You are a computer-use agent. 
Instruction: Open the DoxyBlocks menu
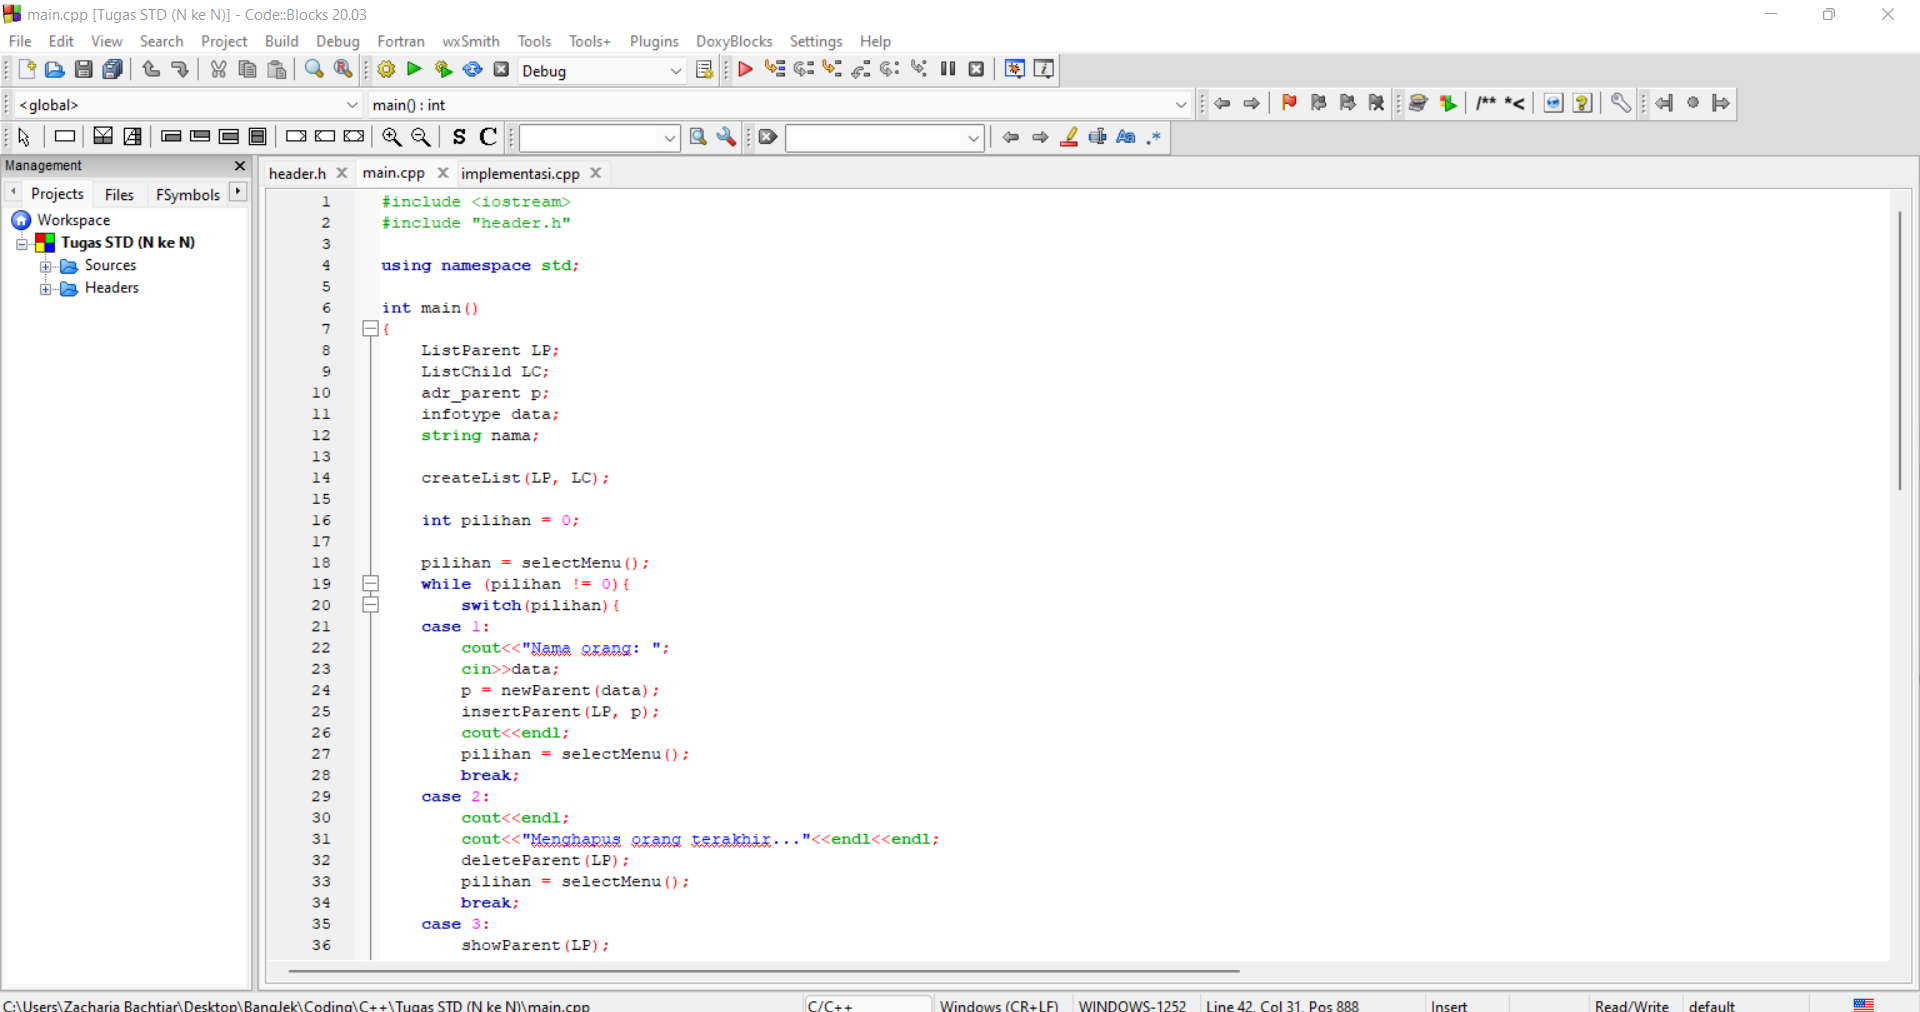pyautogui.click(x=734, y=41)
